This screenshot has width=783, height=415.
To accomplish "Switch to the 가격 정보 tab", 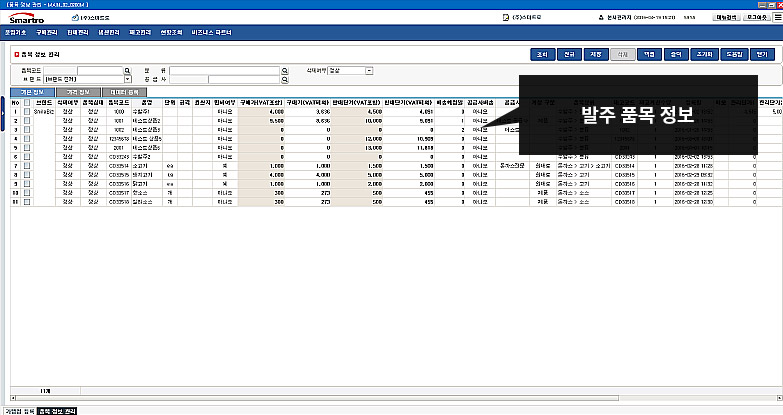I will click(x=78, y=92).
